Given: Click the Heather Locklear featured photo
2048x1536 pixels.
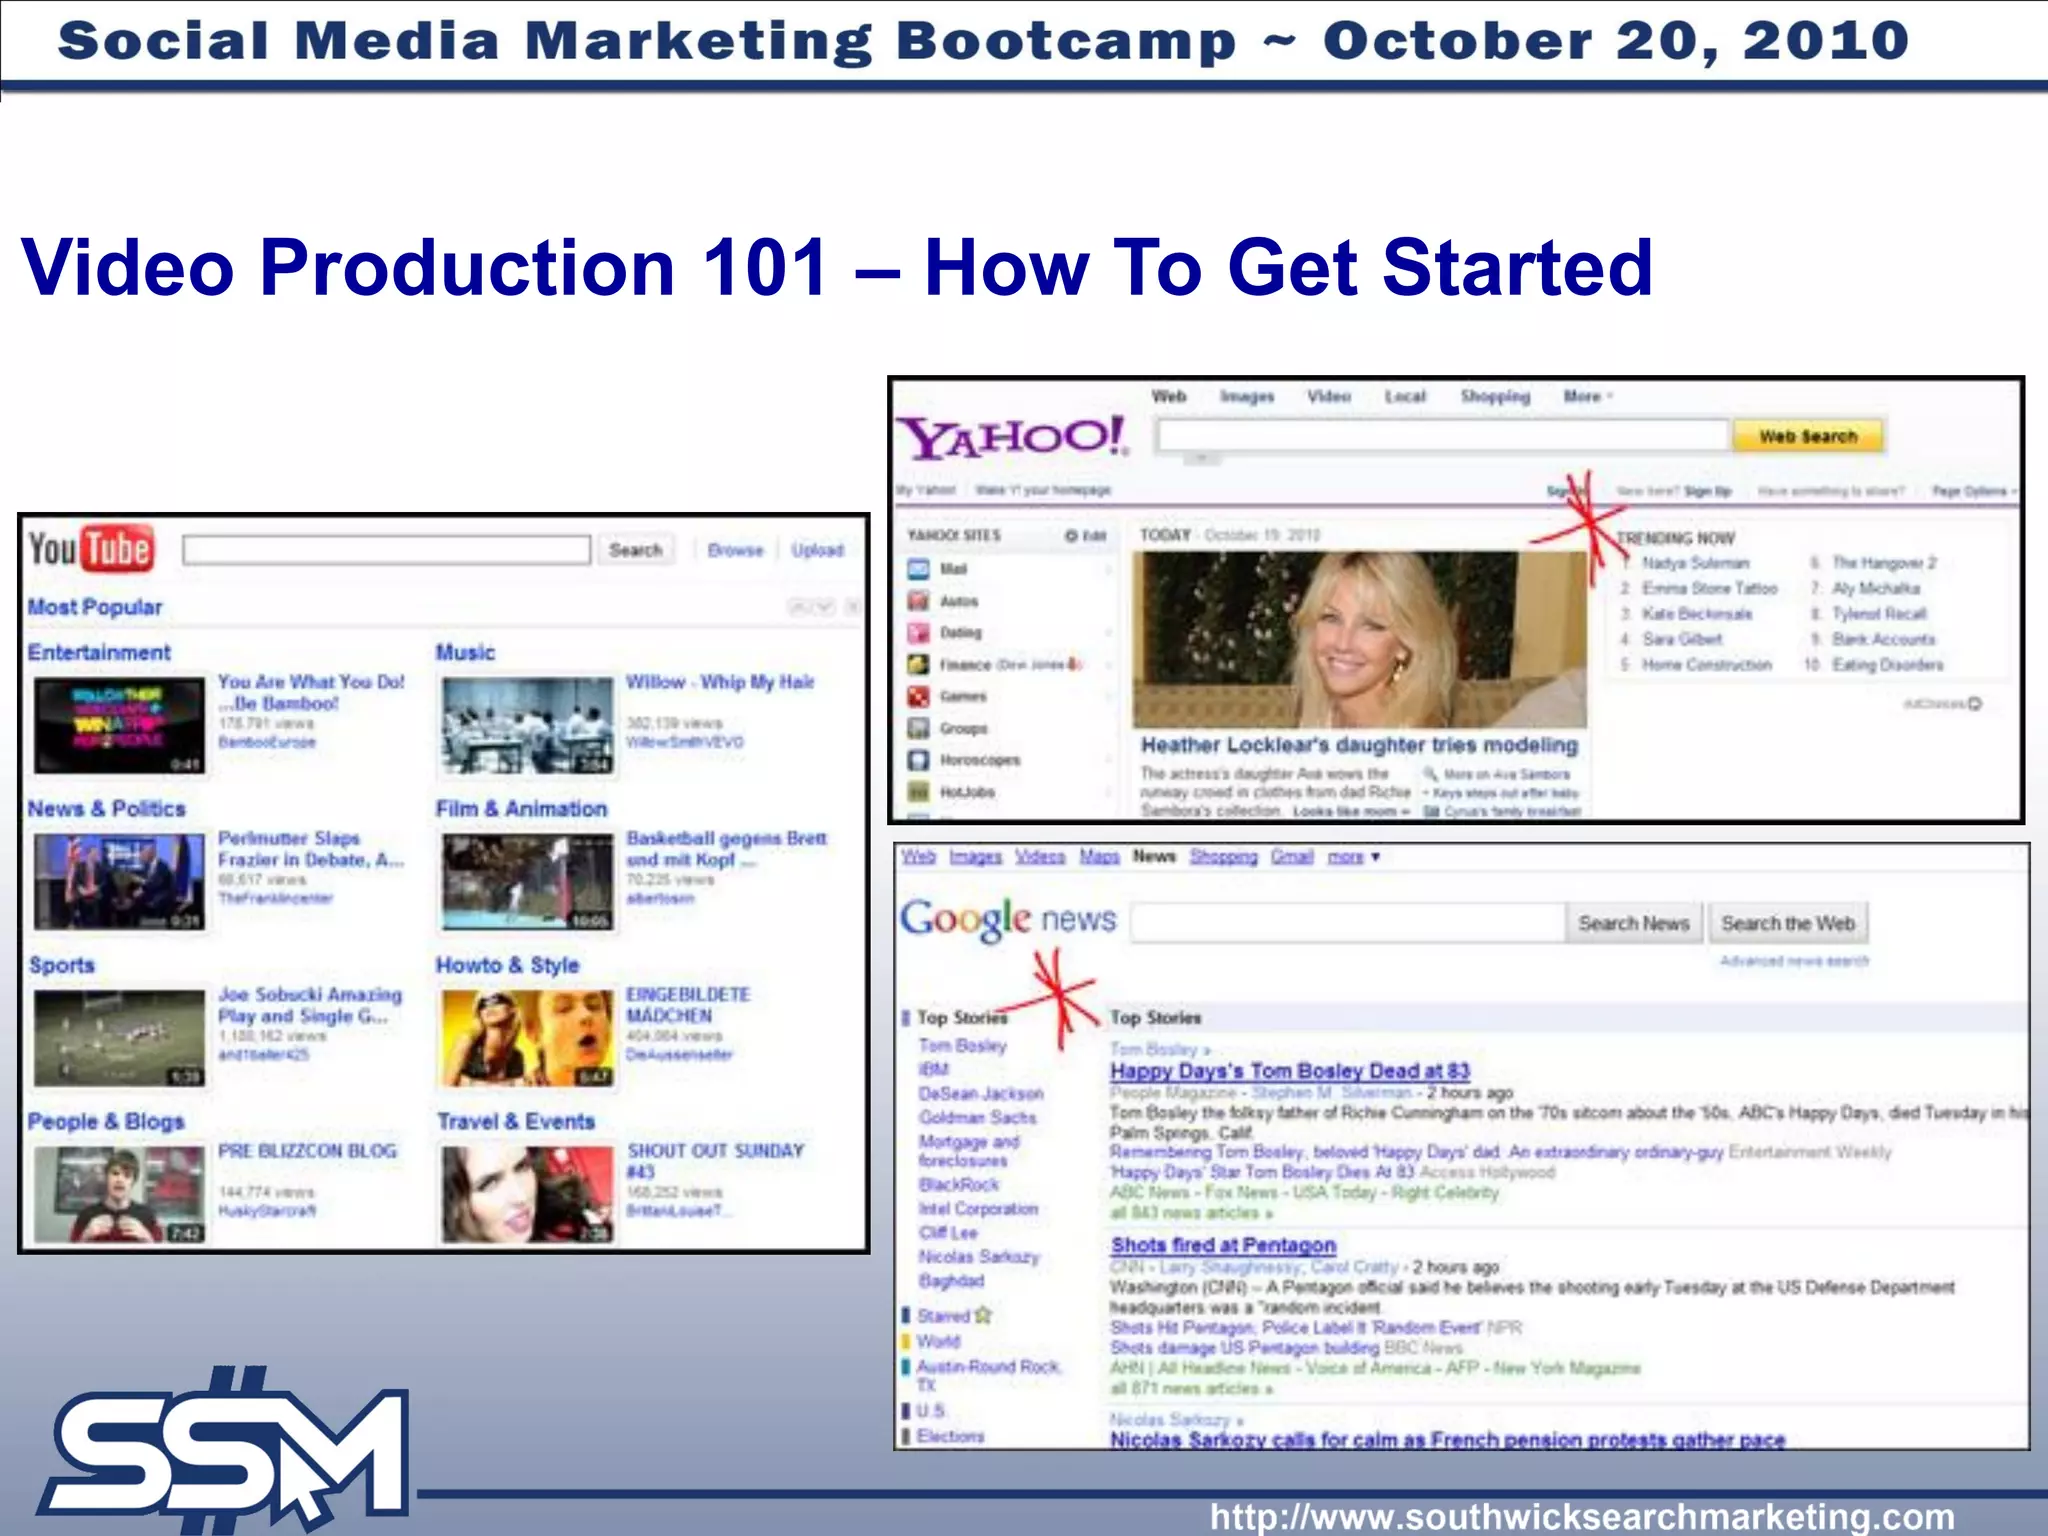Looking at the screenshot, I should pos(1360,640).
